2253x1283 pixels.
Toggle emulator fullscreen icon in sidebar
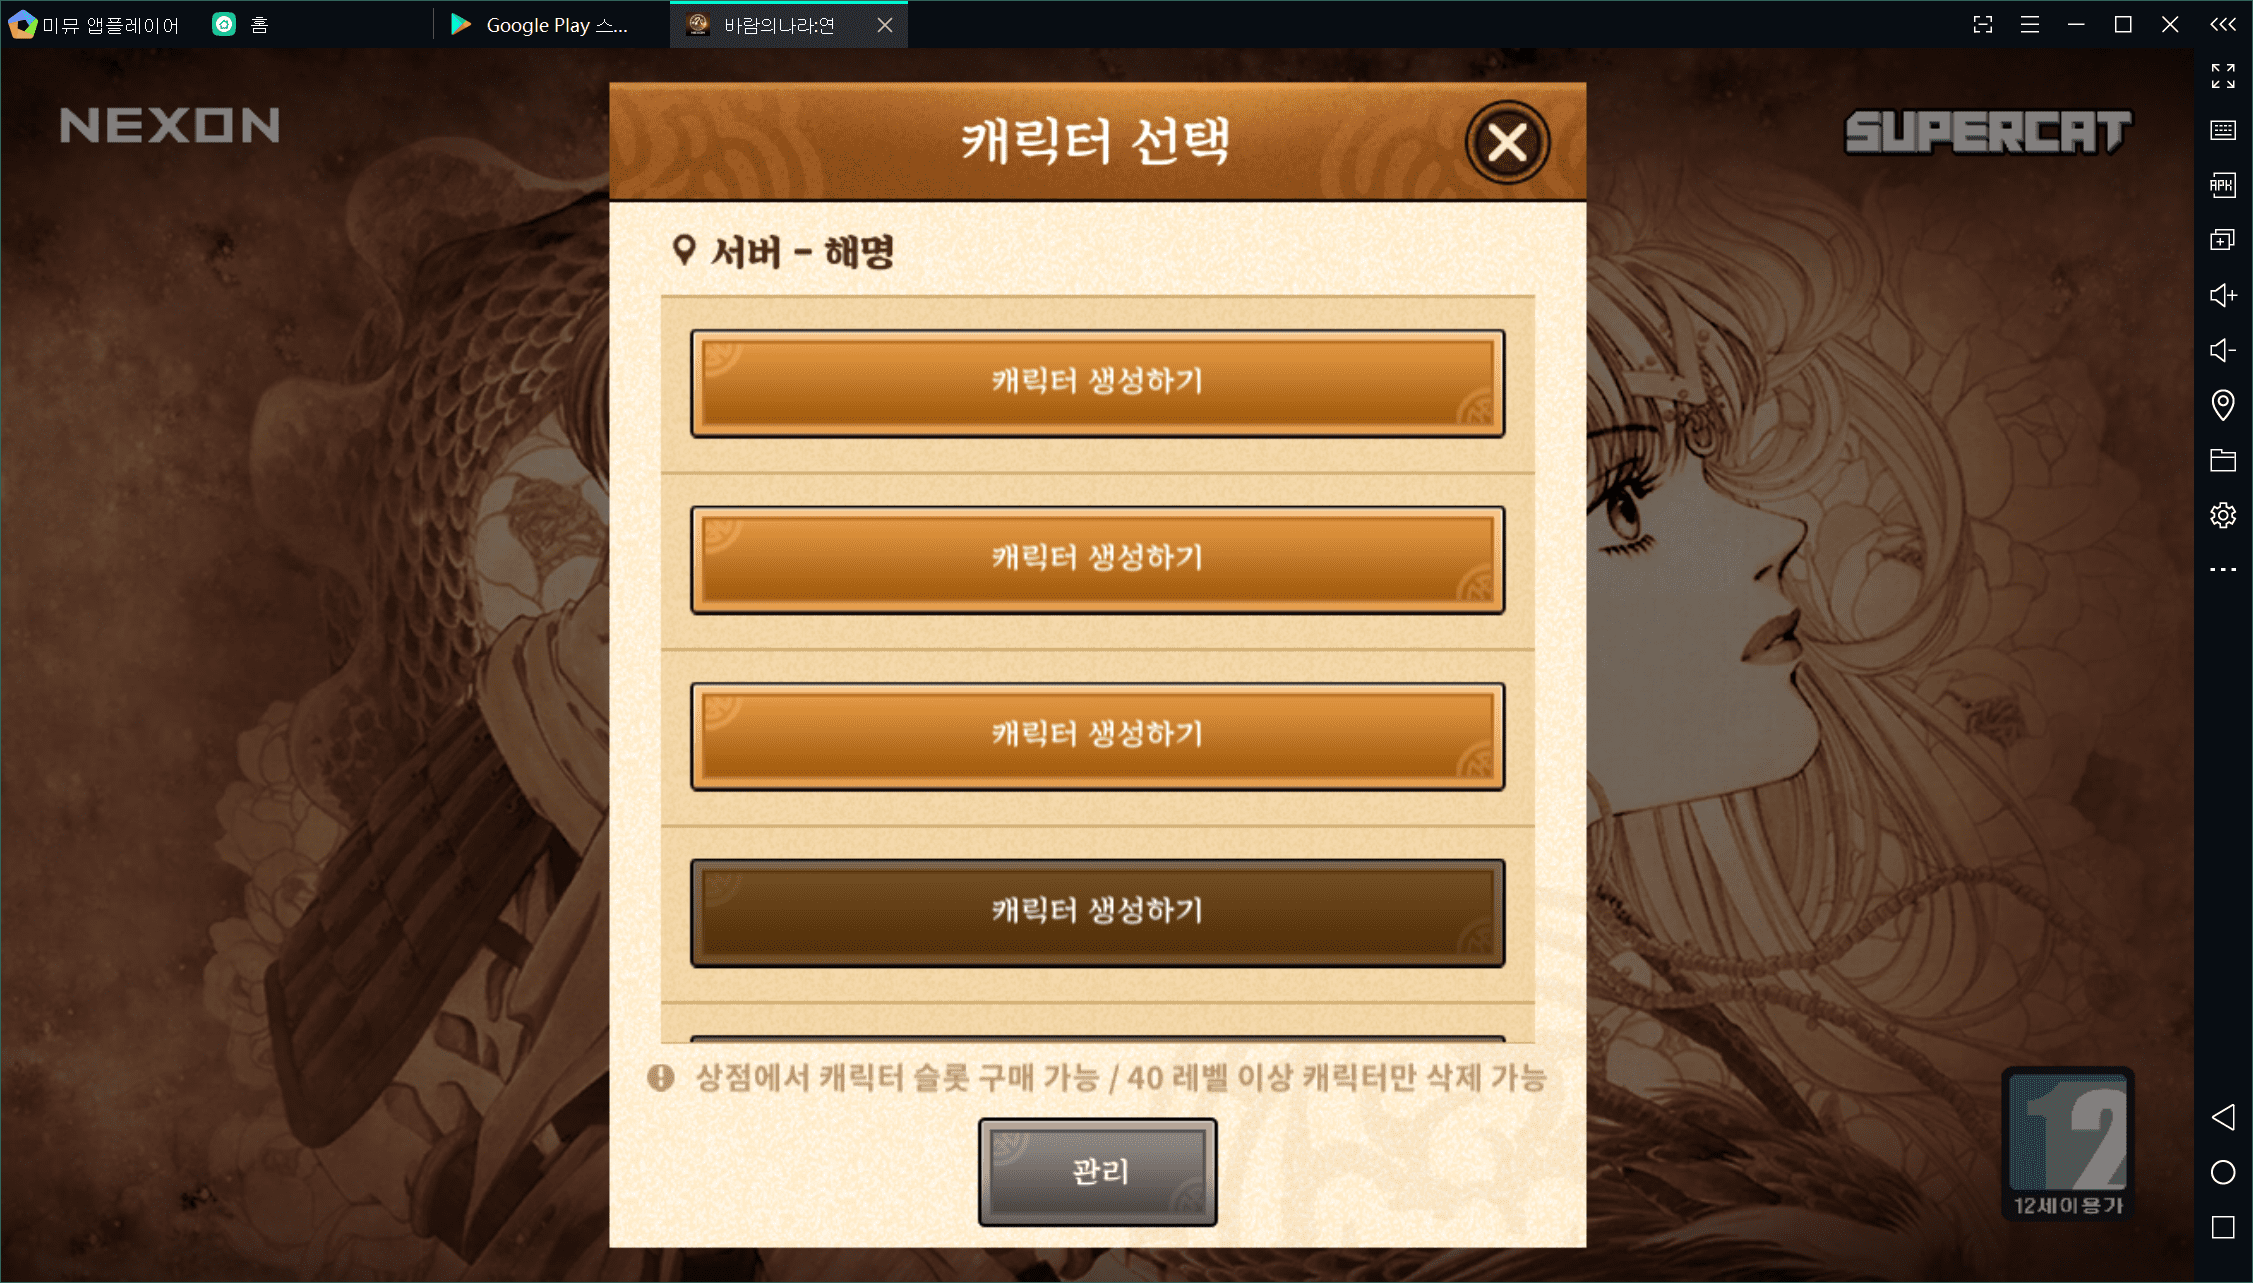(2222, 76)
